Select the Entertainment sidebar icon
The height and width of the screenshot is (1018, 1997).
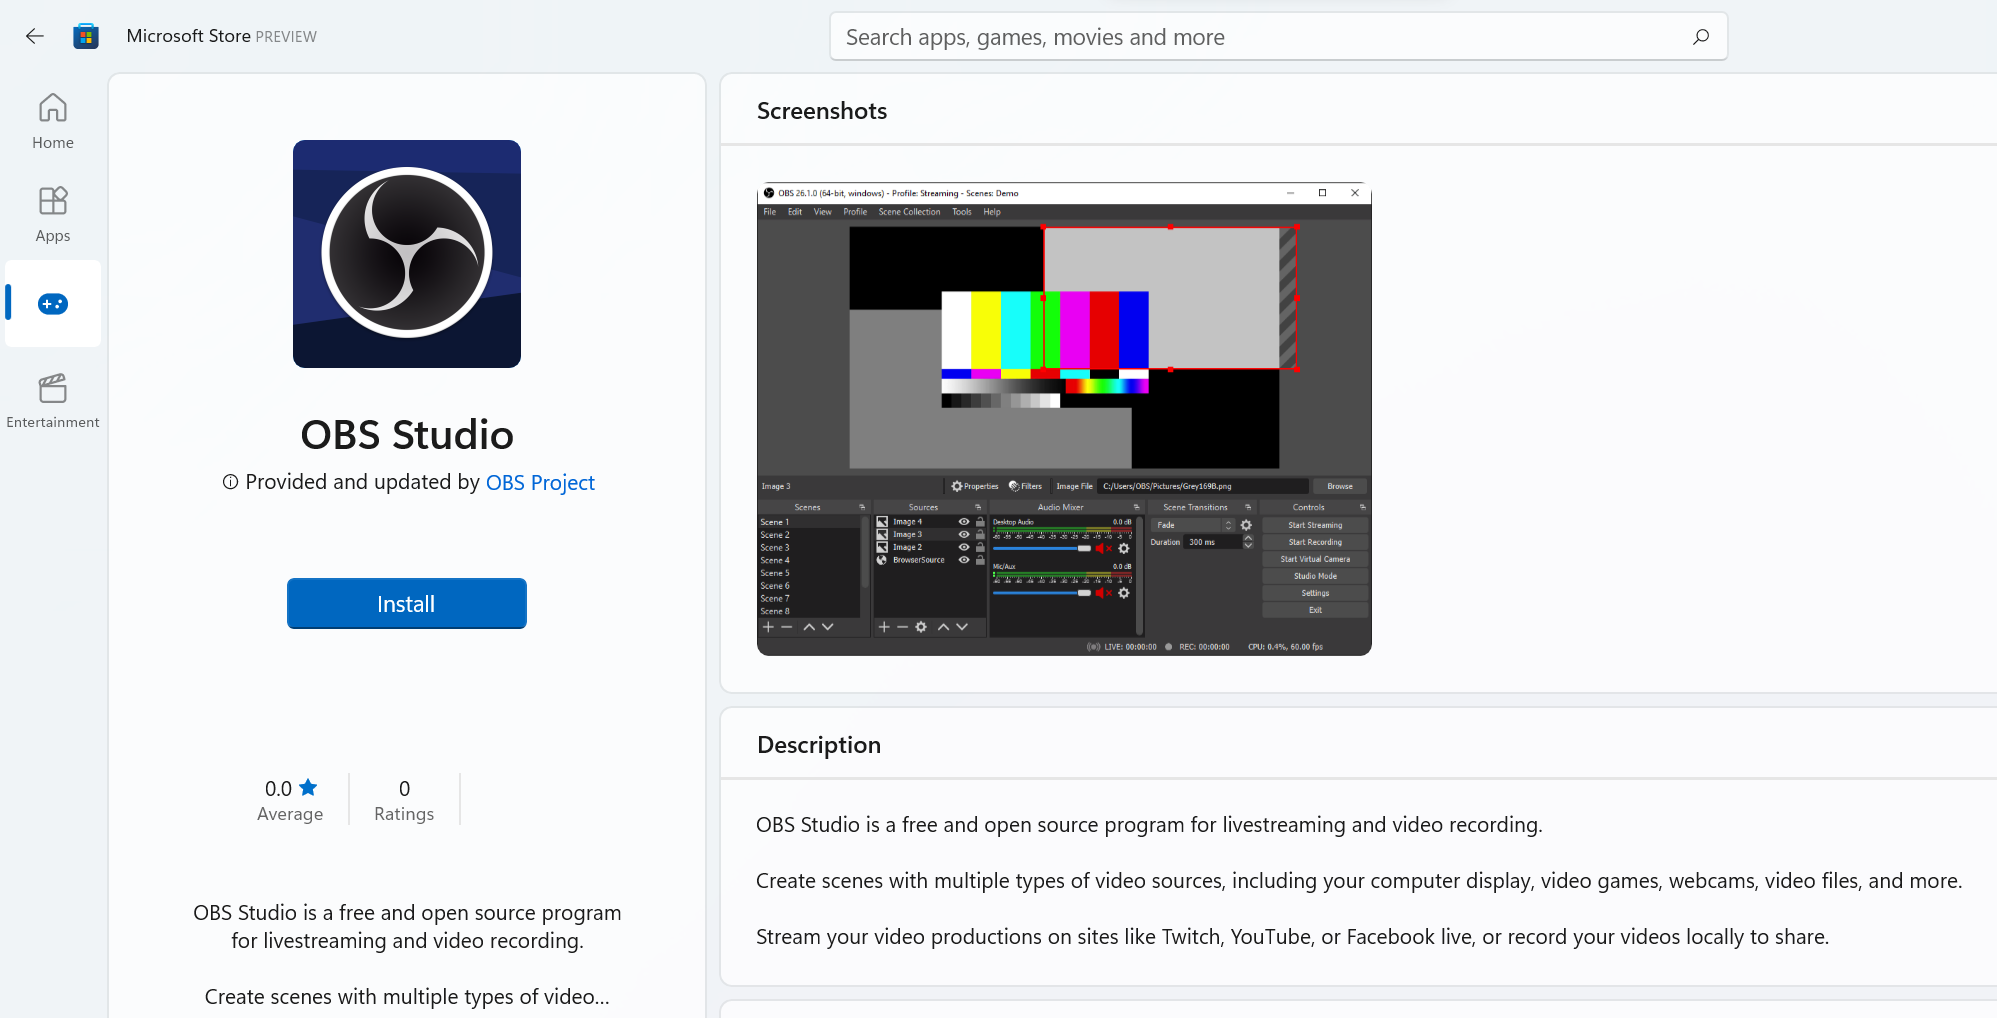pos(52,399)
